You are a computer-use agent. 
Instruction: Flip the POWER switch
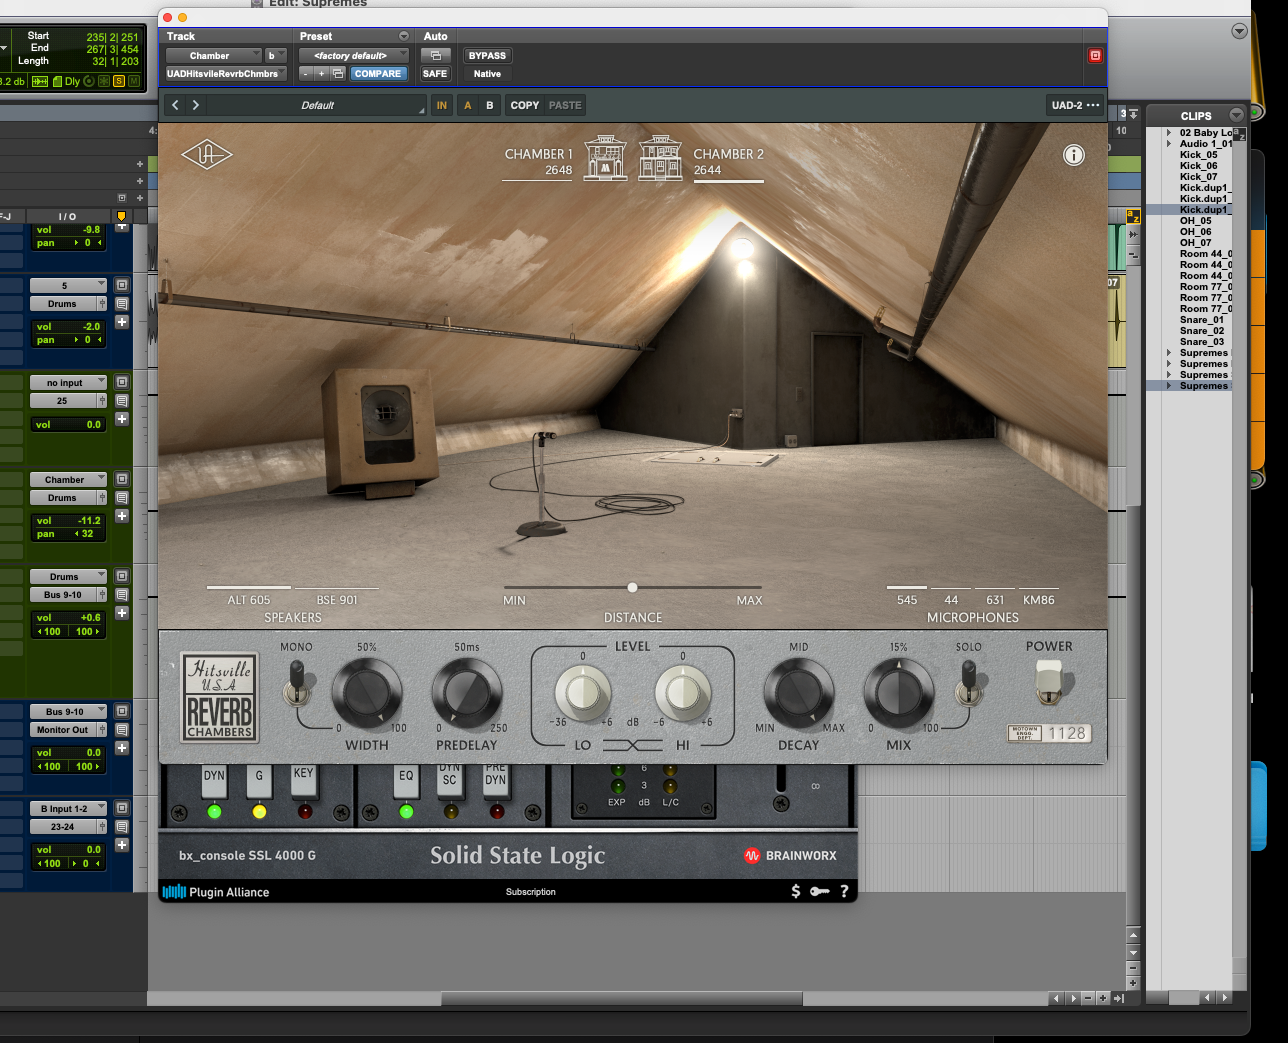1048,682
